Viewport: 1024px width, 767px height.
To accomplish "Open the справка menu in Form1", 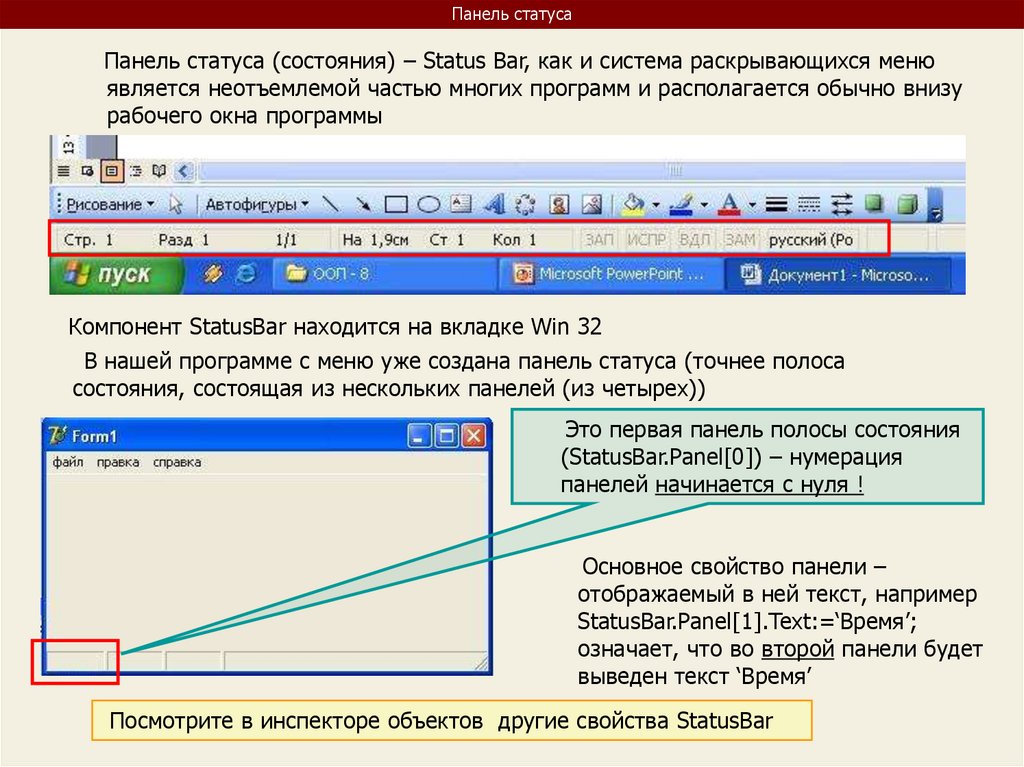I will coord(177,462).
